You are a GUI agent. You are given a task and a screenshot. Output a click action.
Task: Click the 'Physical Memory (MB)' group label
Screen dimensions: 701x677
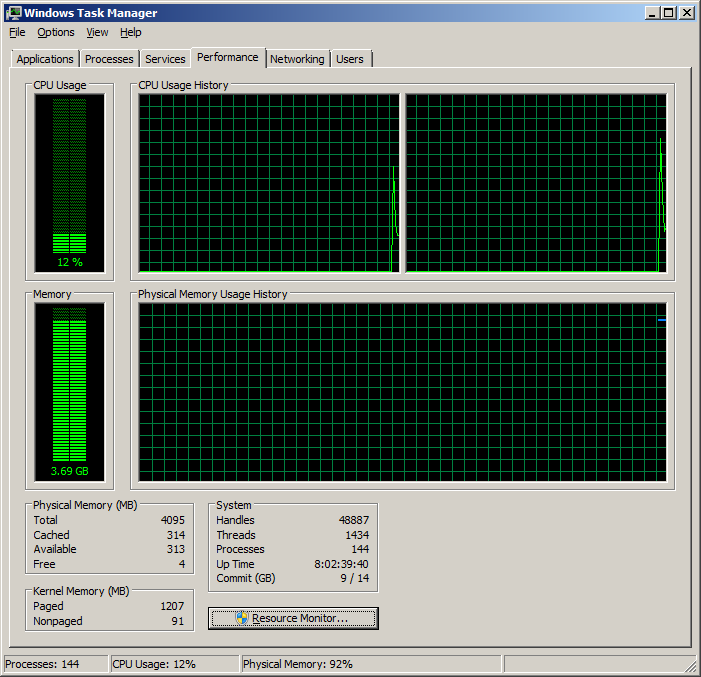[85, 505]
